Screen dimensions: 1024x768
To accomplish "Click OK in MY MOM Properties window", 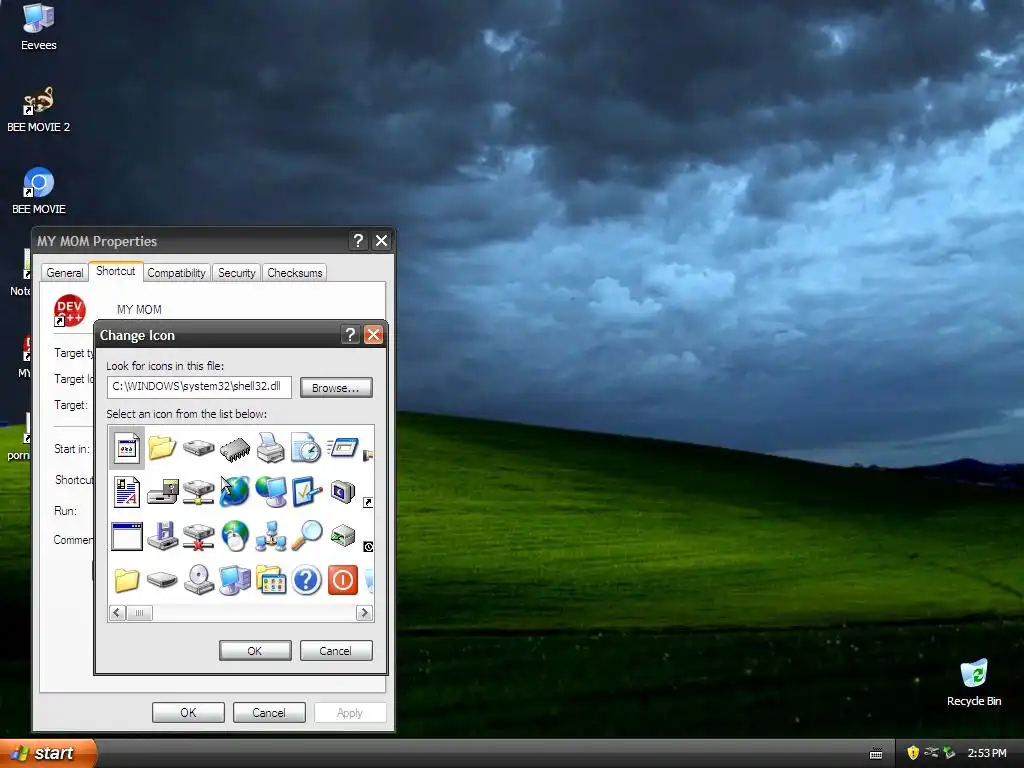I will tap(188, 712).
